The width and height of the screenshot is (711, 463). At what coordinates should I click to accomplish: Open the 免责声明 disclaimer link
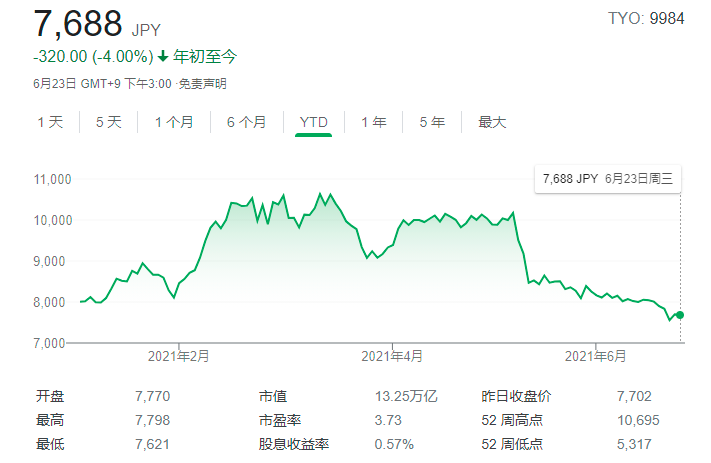point(202,84)
